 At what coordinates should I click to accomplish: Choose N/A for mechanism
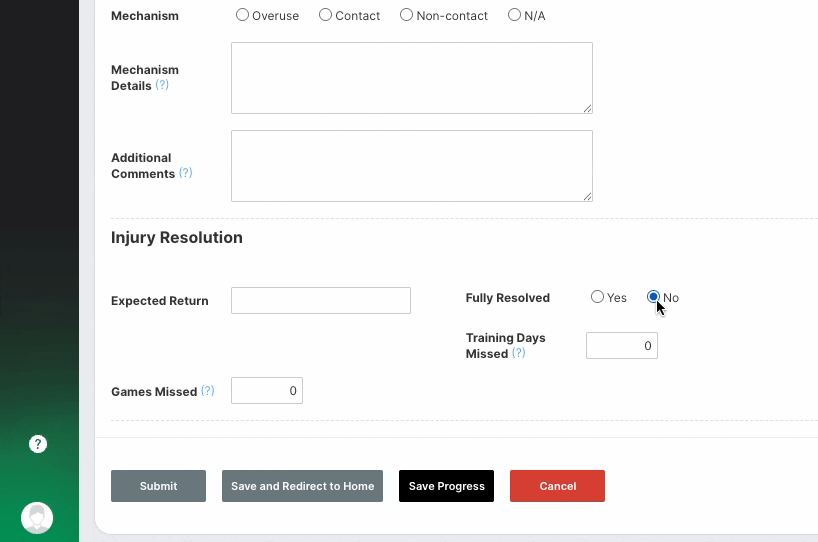[x=514, y=15]
